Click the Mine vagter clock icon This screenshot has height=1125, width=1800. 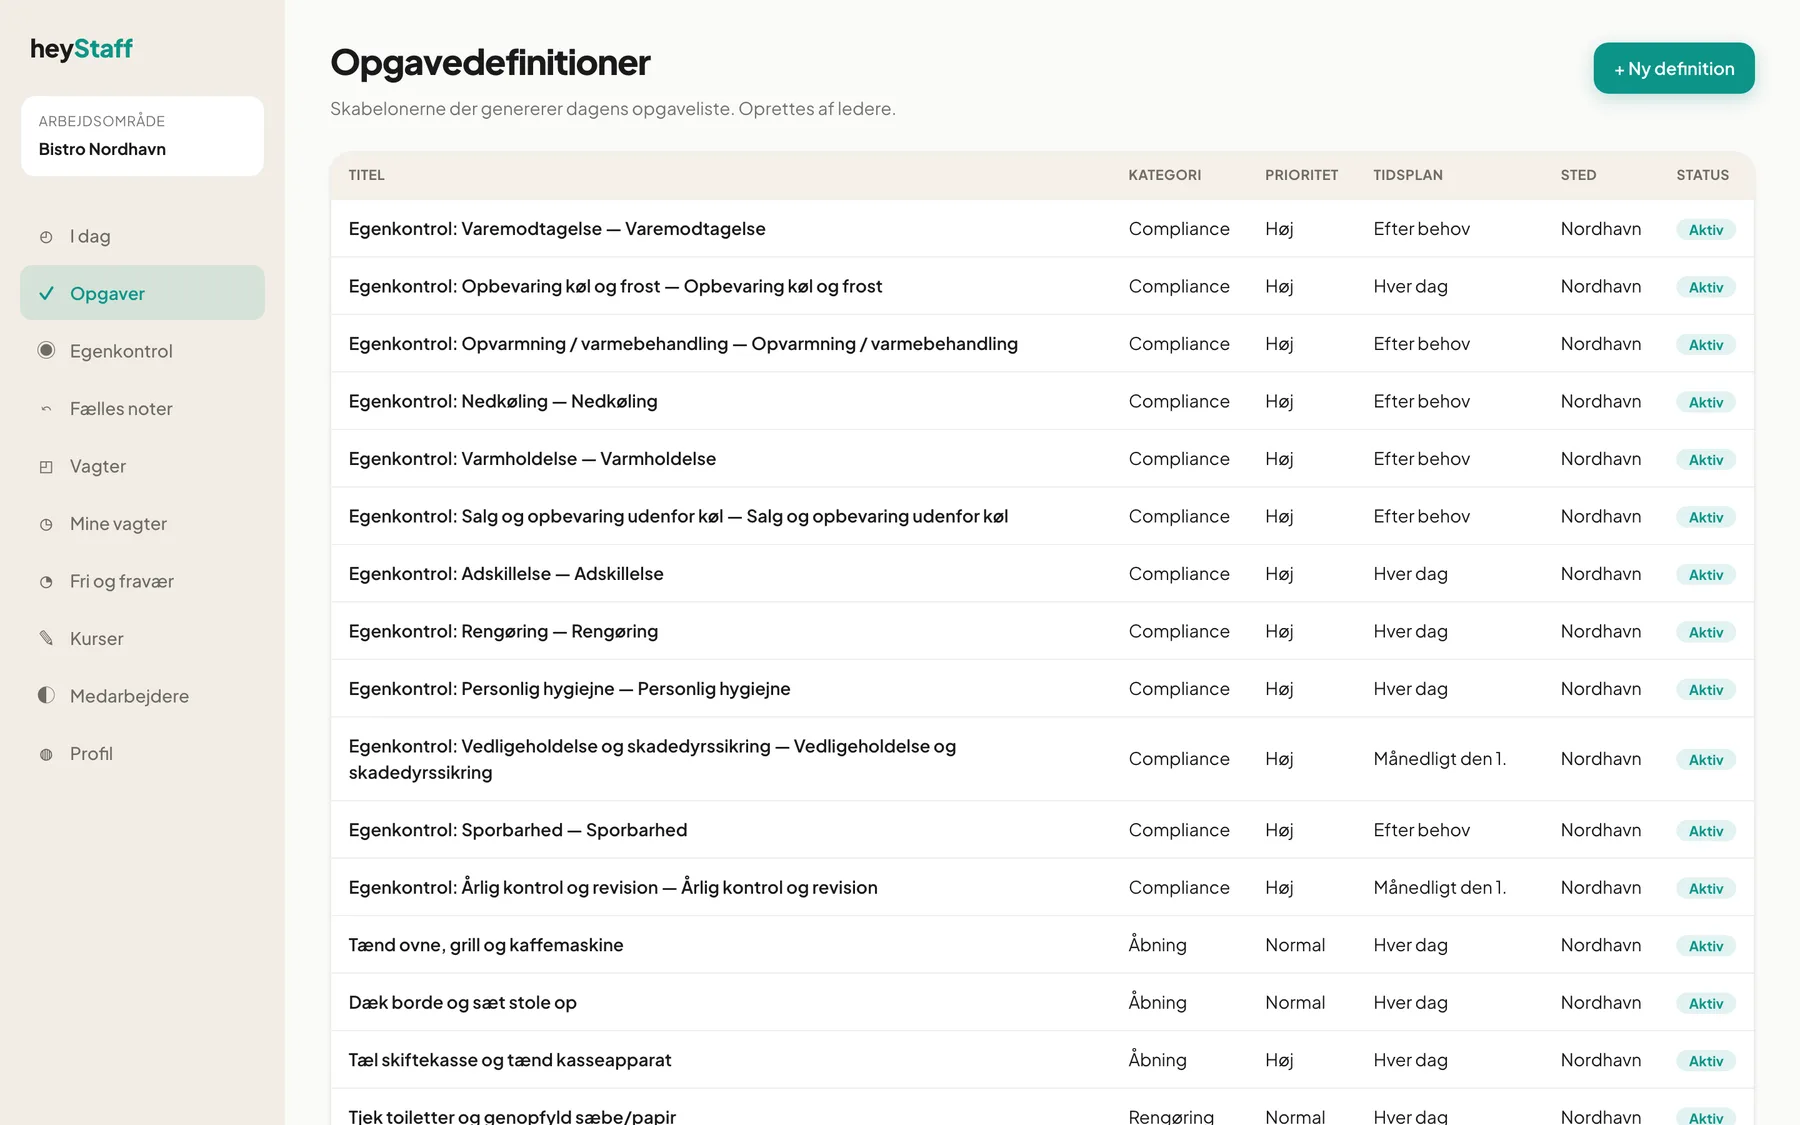[46, 524]
